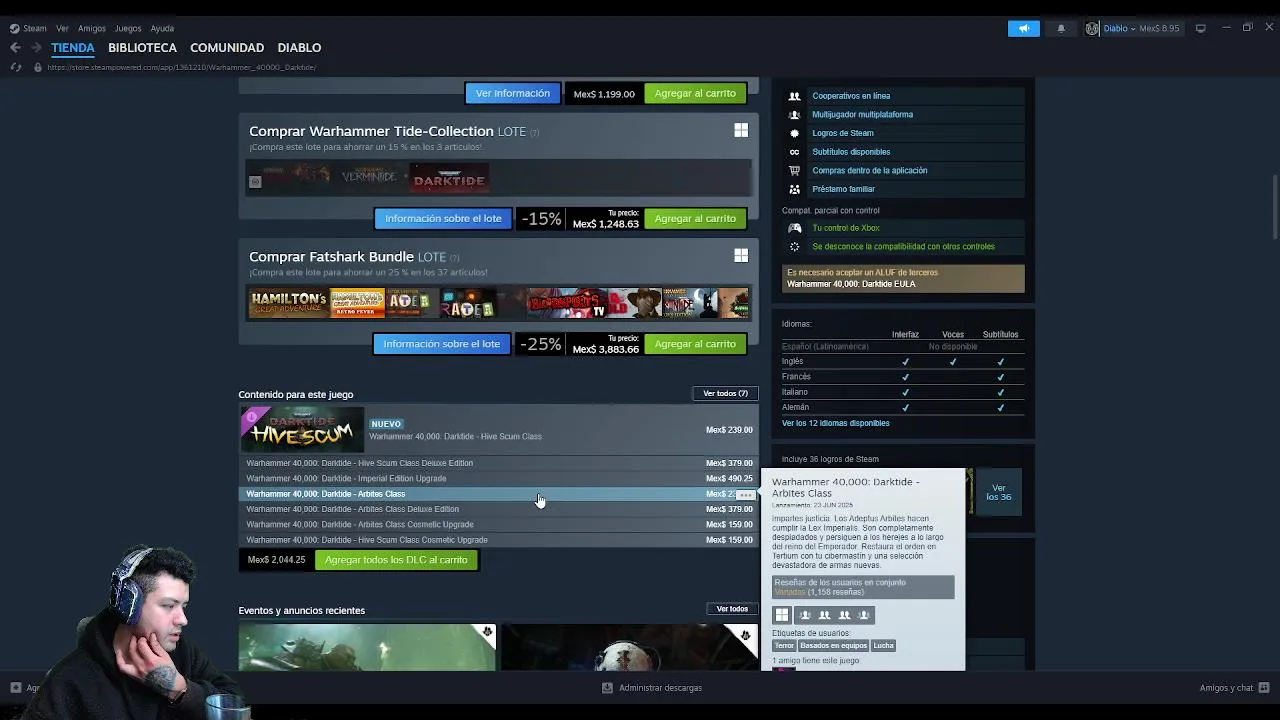Click the in-app purchases cart icon

pos(794,170)
